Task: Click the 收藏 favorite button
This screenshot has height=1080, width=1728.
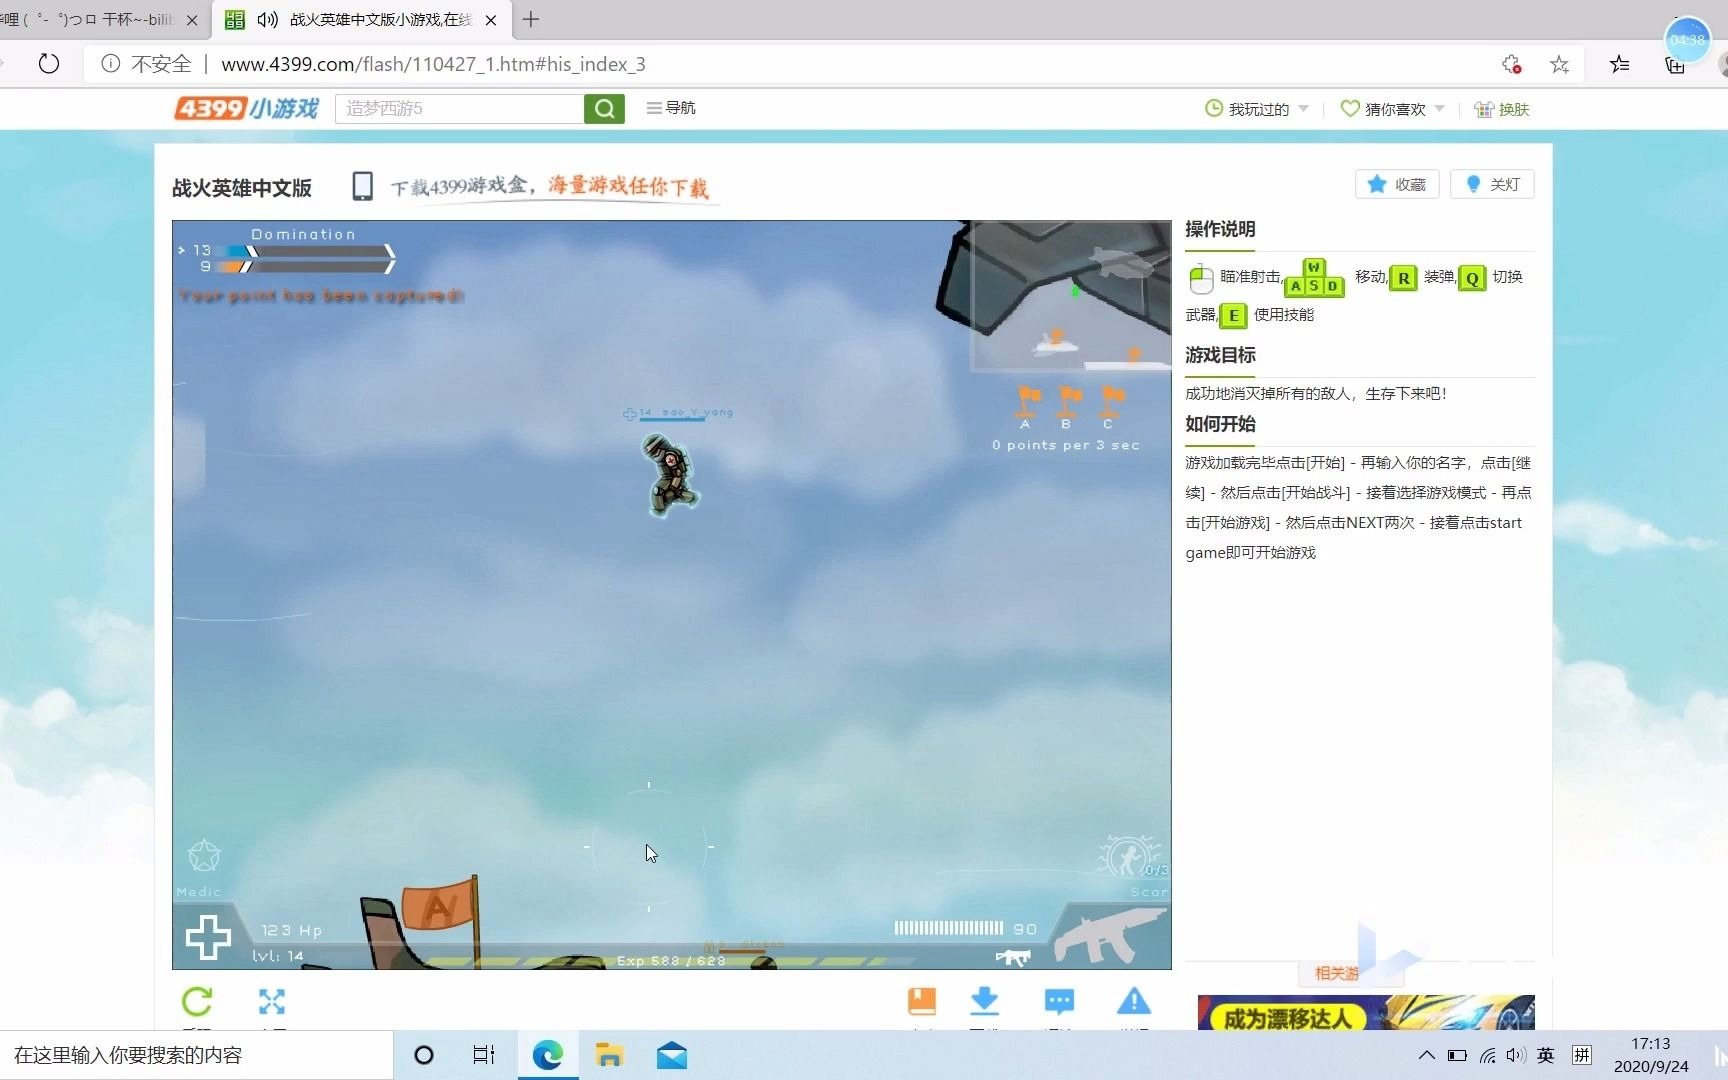Action: [x=1397, y=184]
